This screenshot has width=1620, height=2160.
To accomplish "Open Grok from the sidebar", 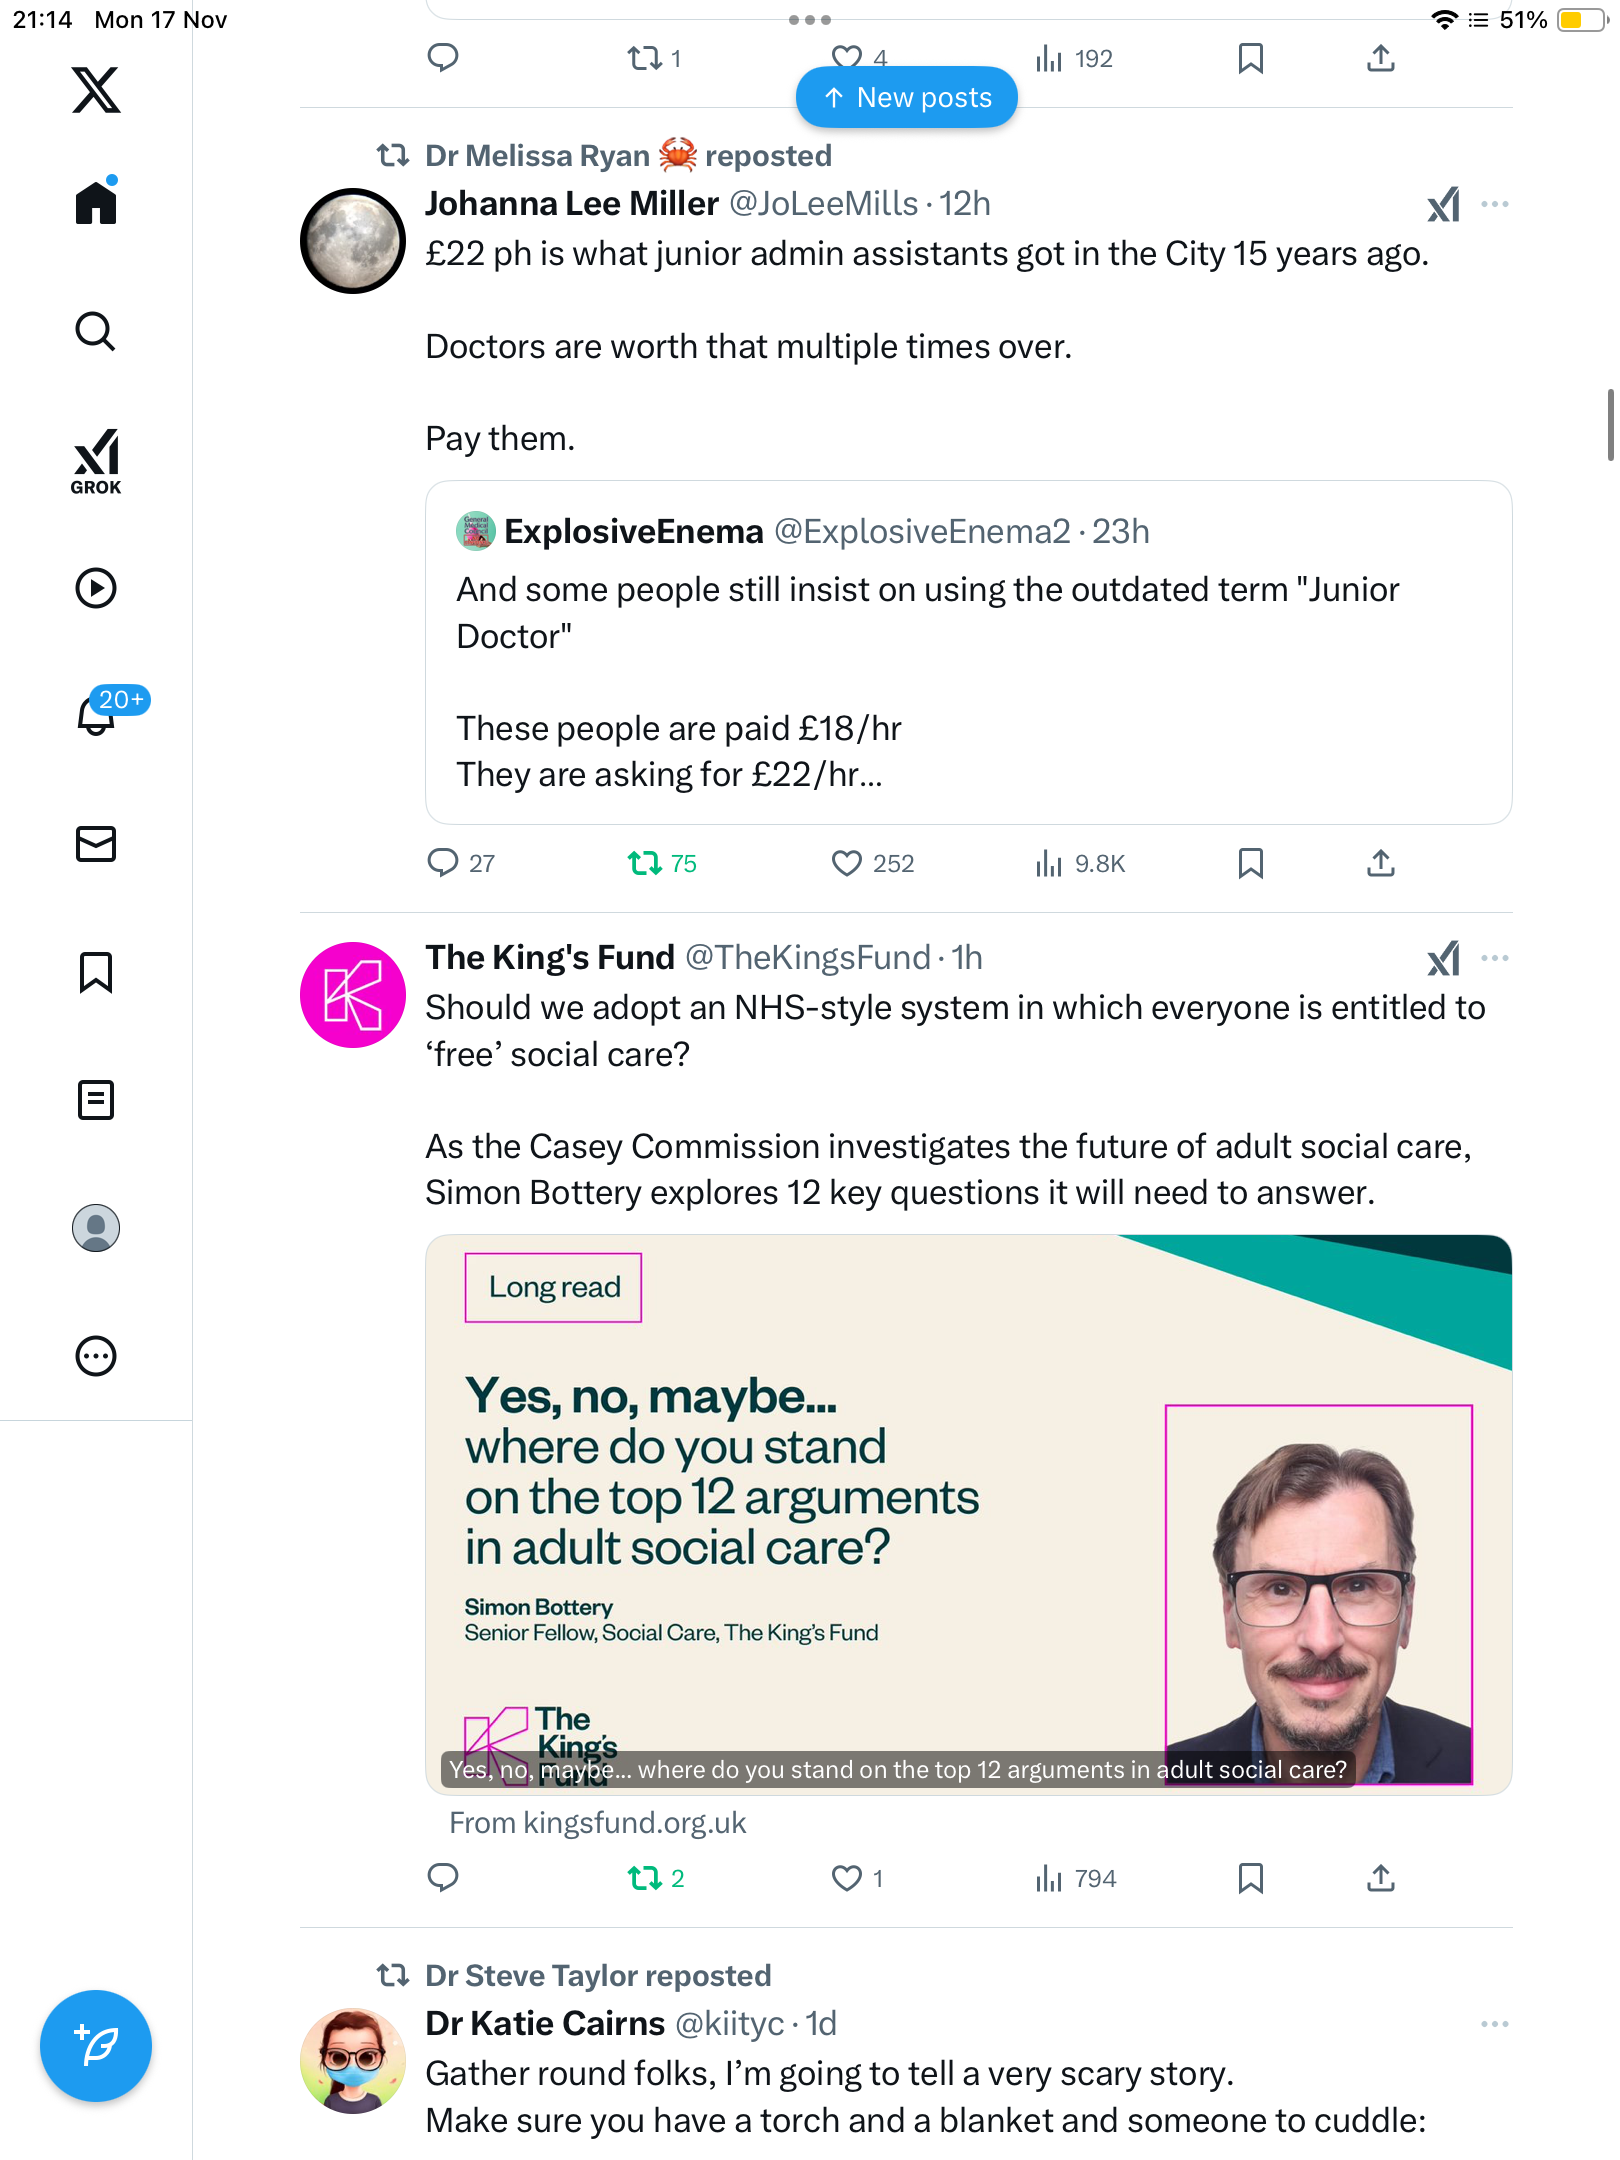I will [x=96, y=461].
